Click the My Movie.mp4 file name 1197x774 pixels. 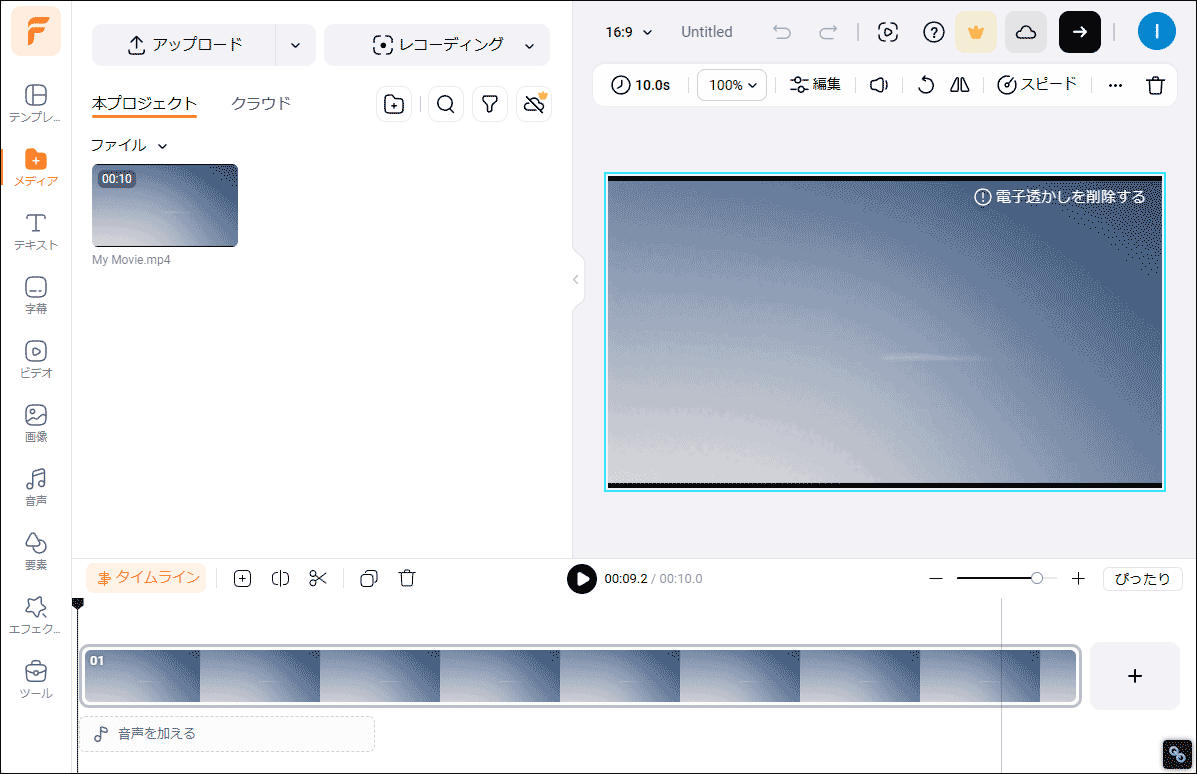pyautogui.click(x=131, y=260)
